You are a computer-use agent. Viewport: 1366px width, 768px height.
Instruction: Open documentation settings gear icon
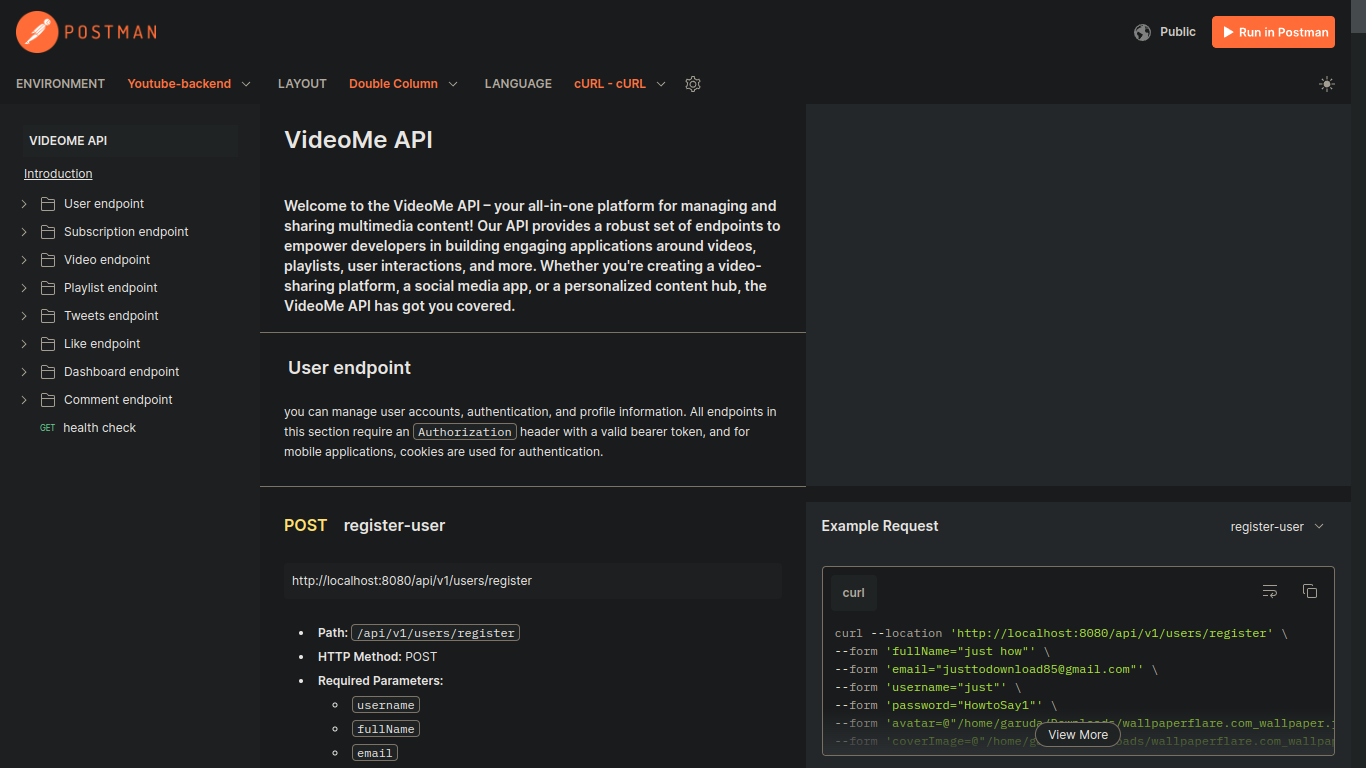[693, 84]
